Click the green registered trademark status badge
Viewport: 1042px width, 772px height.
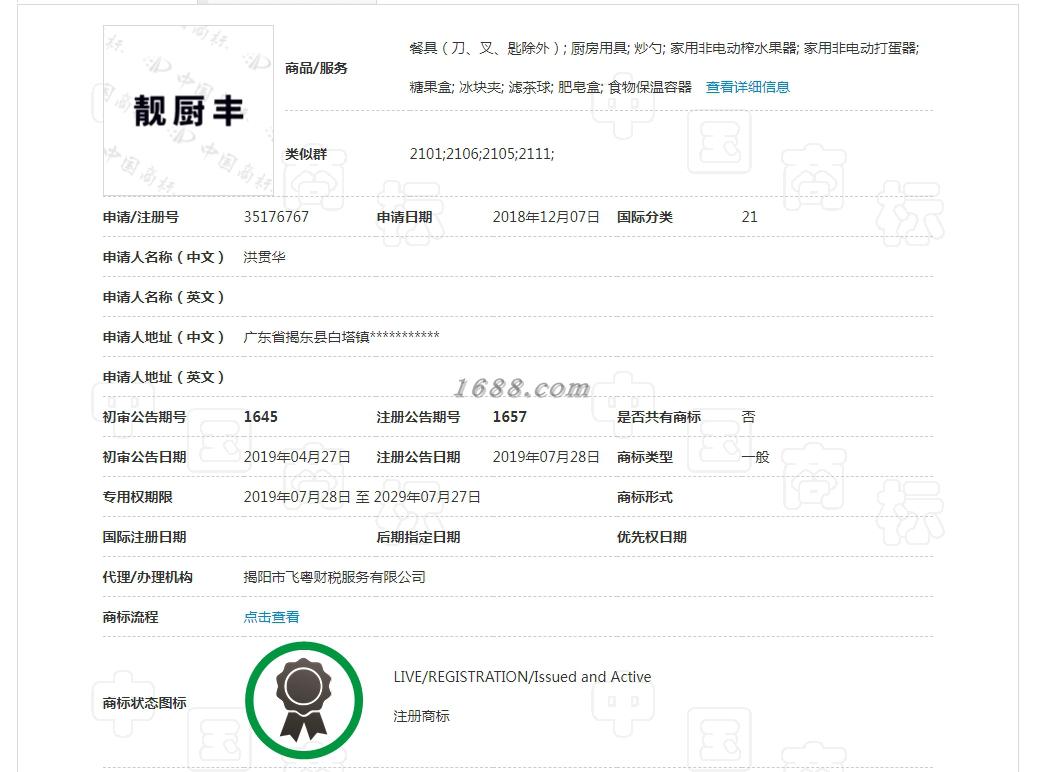point(304,700)
